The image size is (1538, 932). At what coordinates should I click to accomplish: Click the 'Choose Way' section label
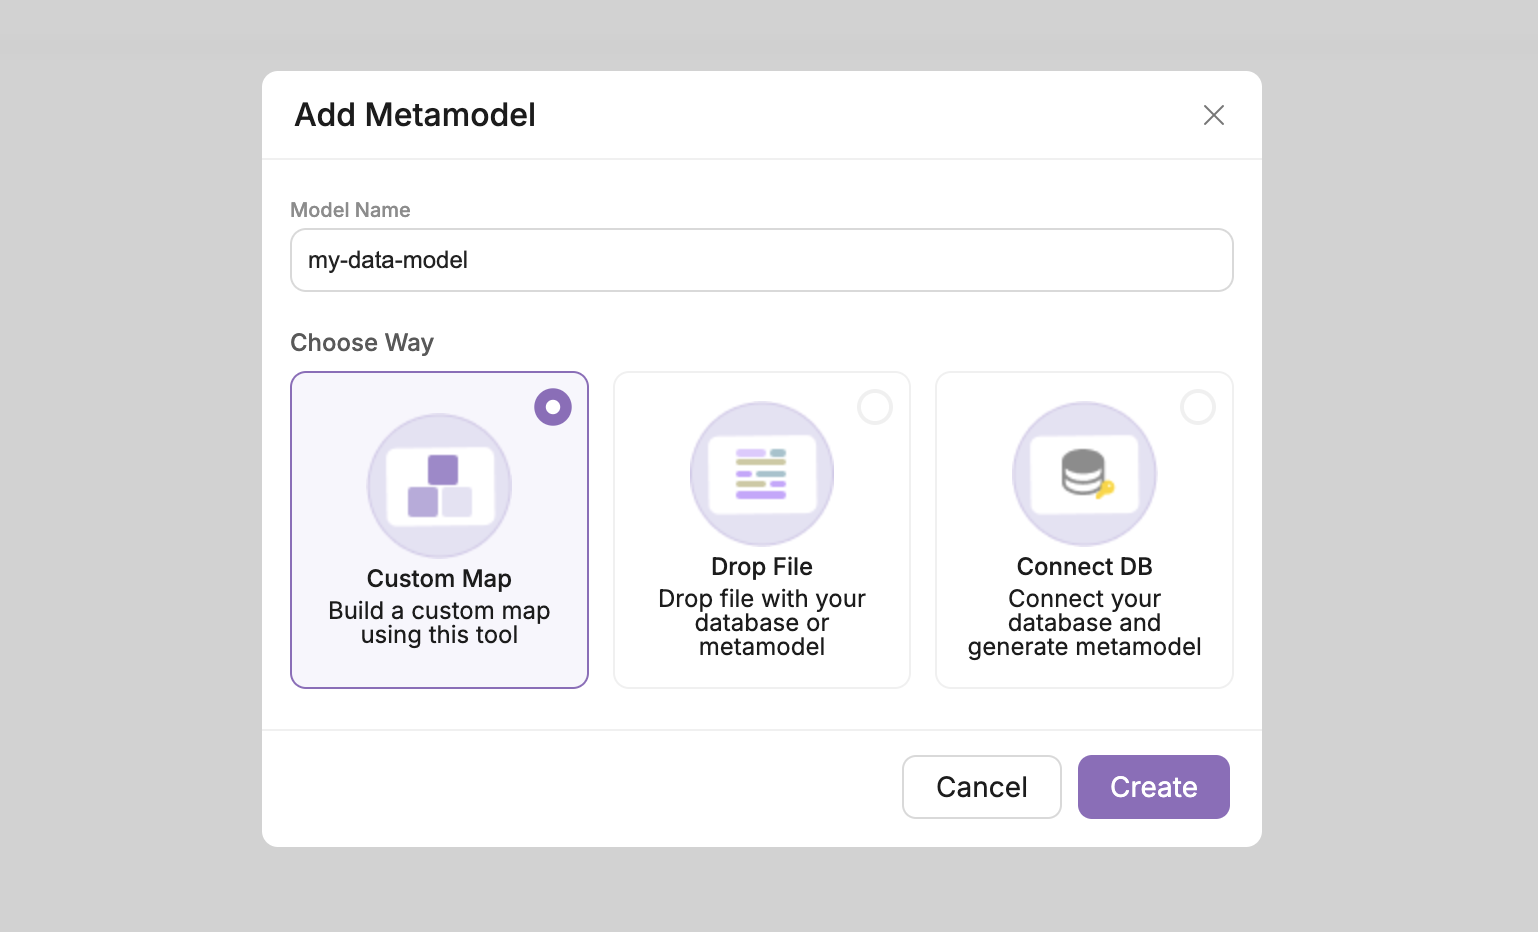point(362,343)
